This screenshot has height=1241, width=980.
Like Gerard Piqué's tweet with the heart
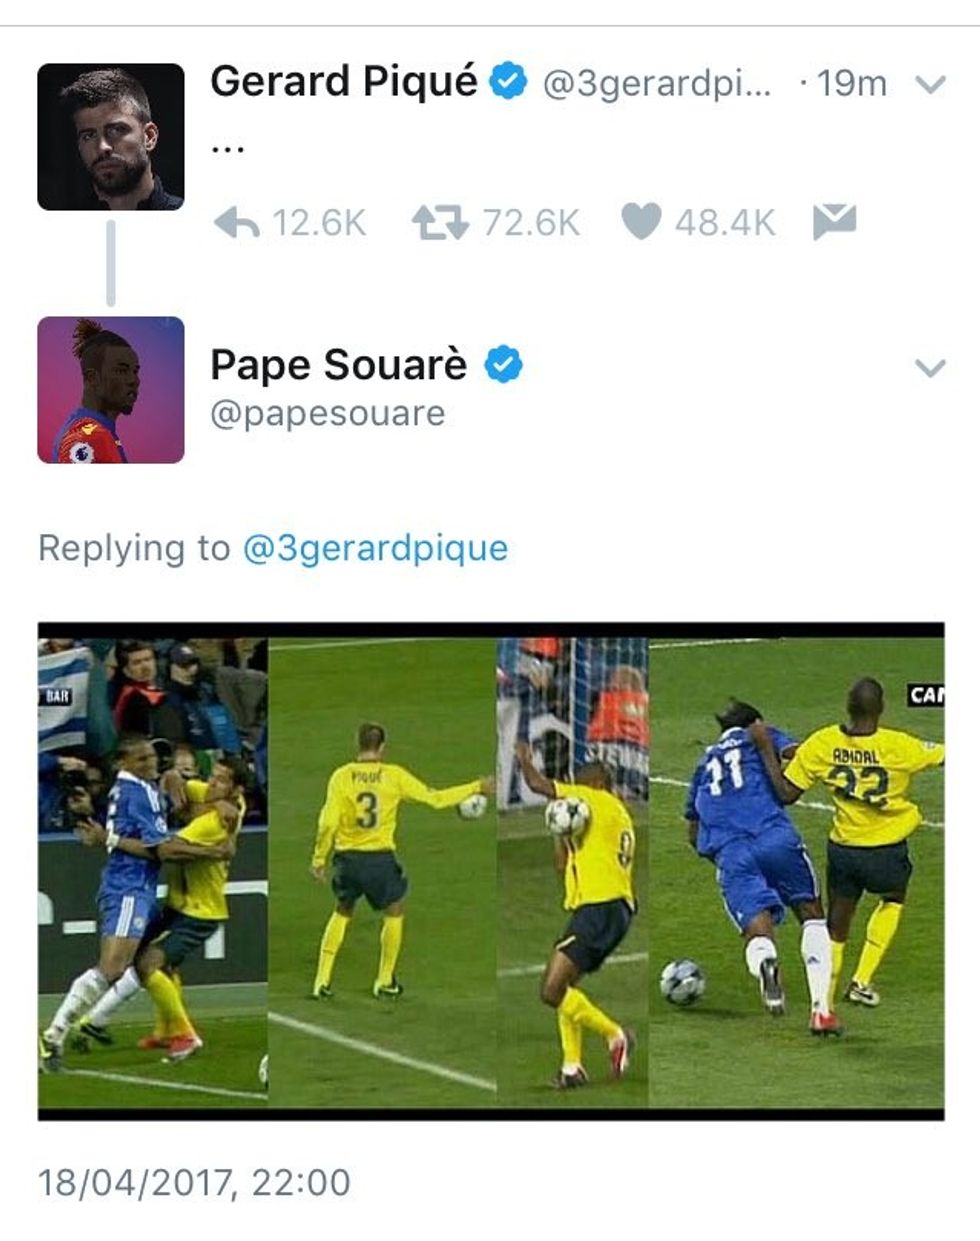click(x=641, y=222)
